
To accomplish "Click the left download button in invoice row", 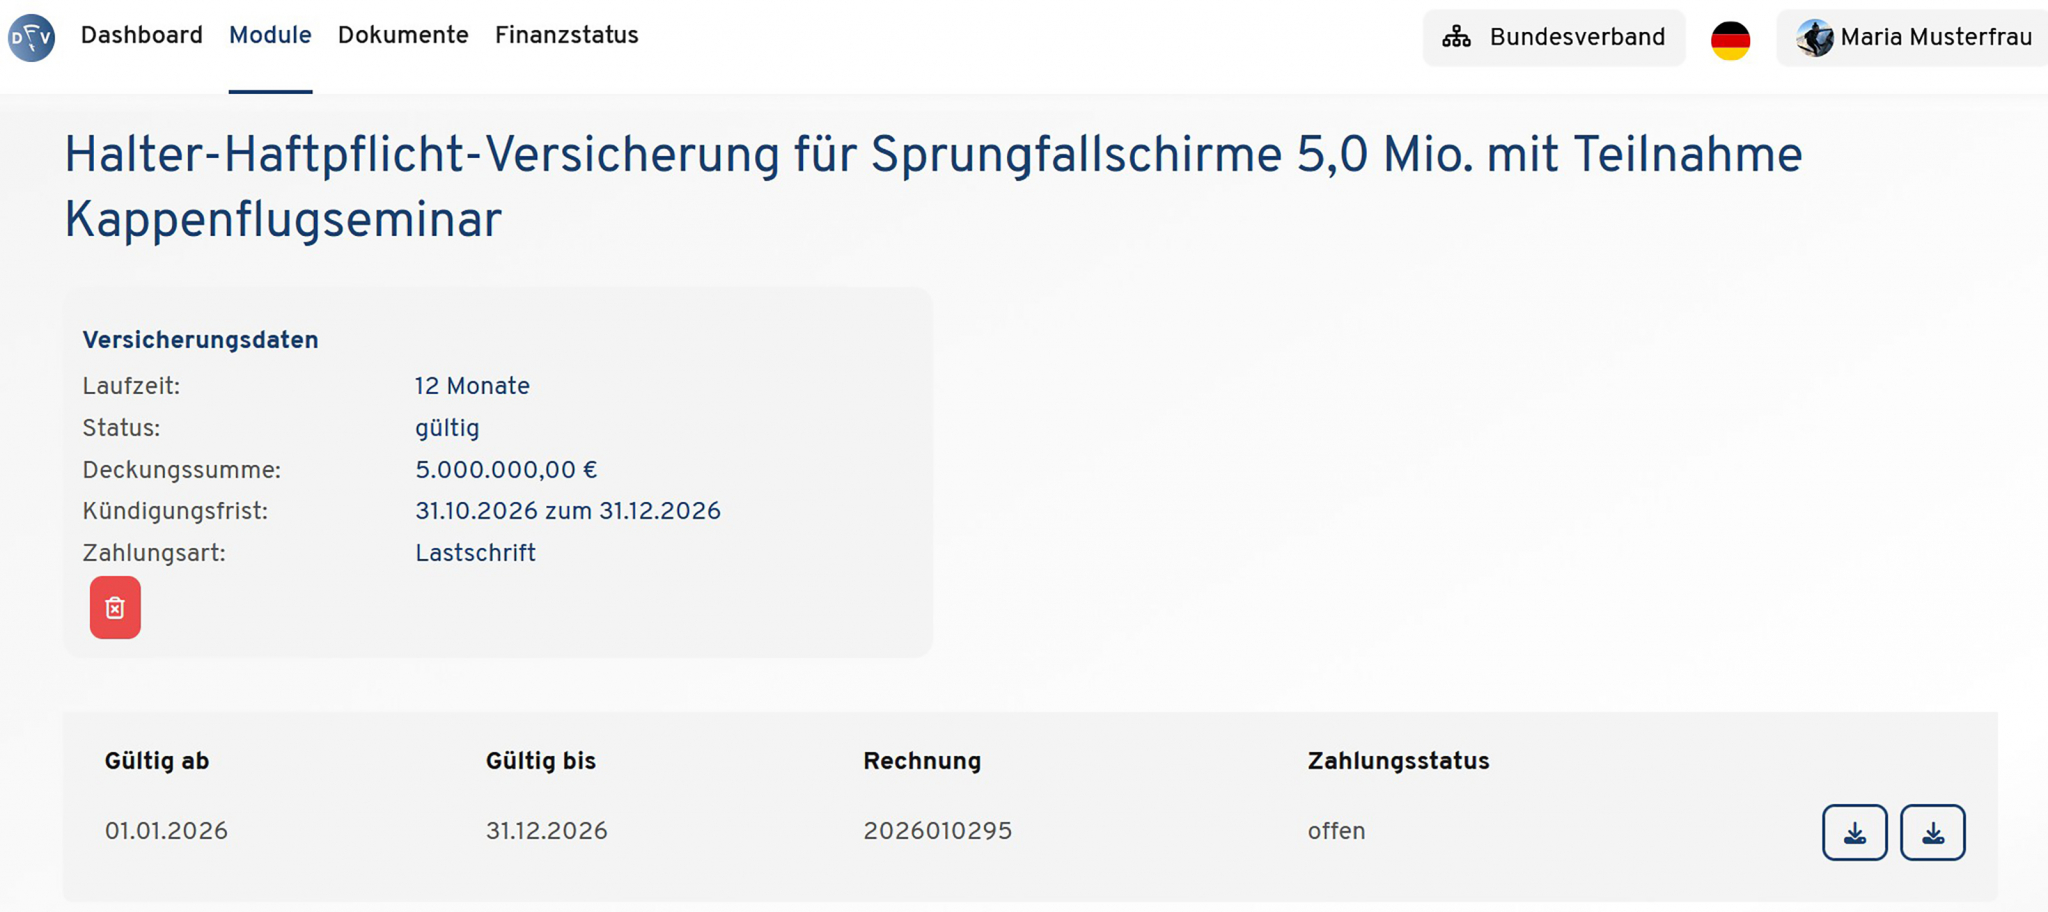I will click(1854, 832).
